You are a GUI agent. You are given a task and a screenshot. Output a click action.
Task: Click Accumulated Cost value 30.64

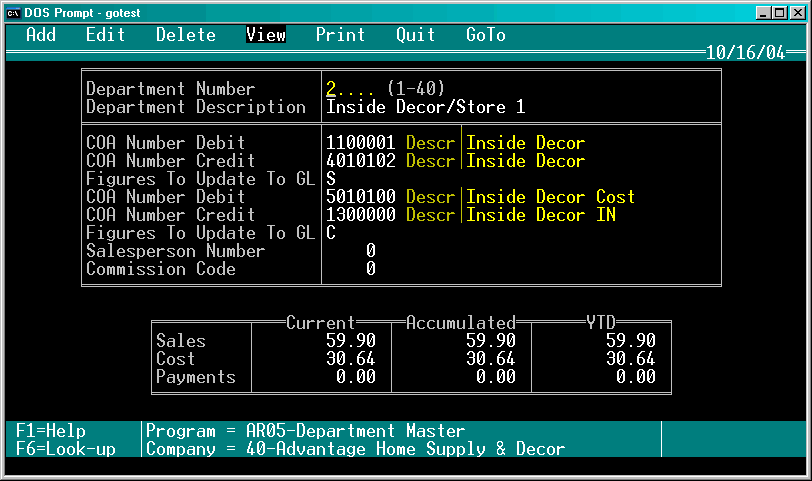point(491,359)
